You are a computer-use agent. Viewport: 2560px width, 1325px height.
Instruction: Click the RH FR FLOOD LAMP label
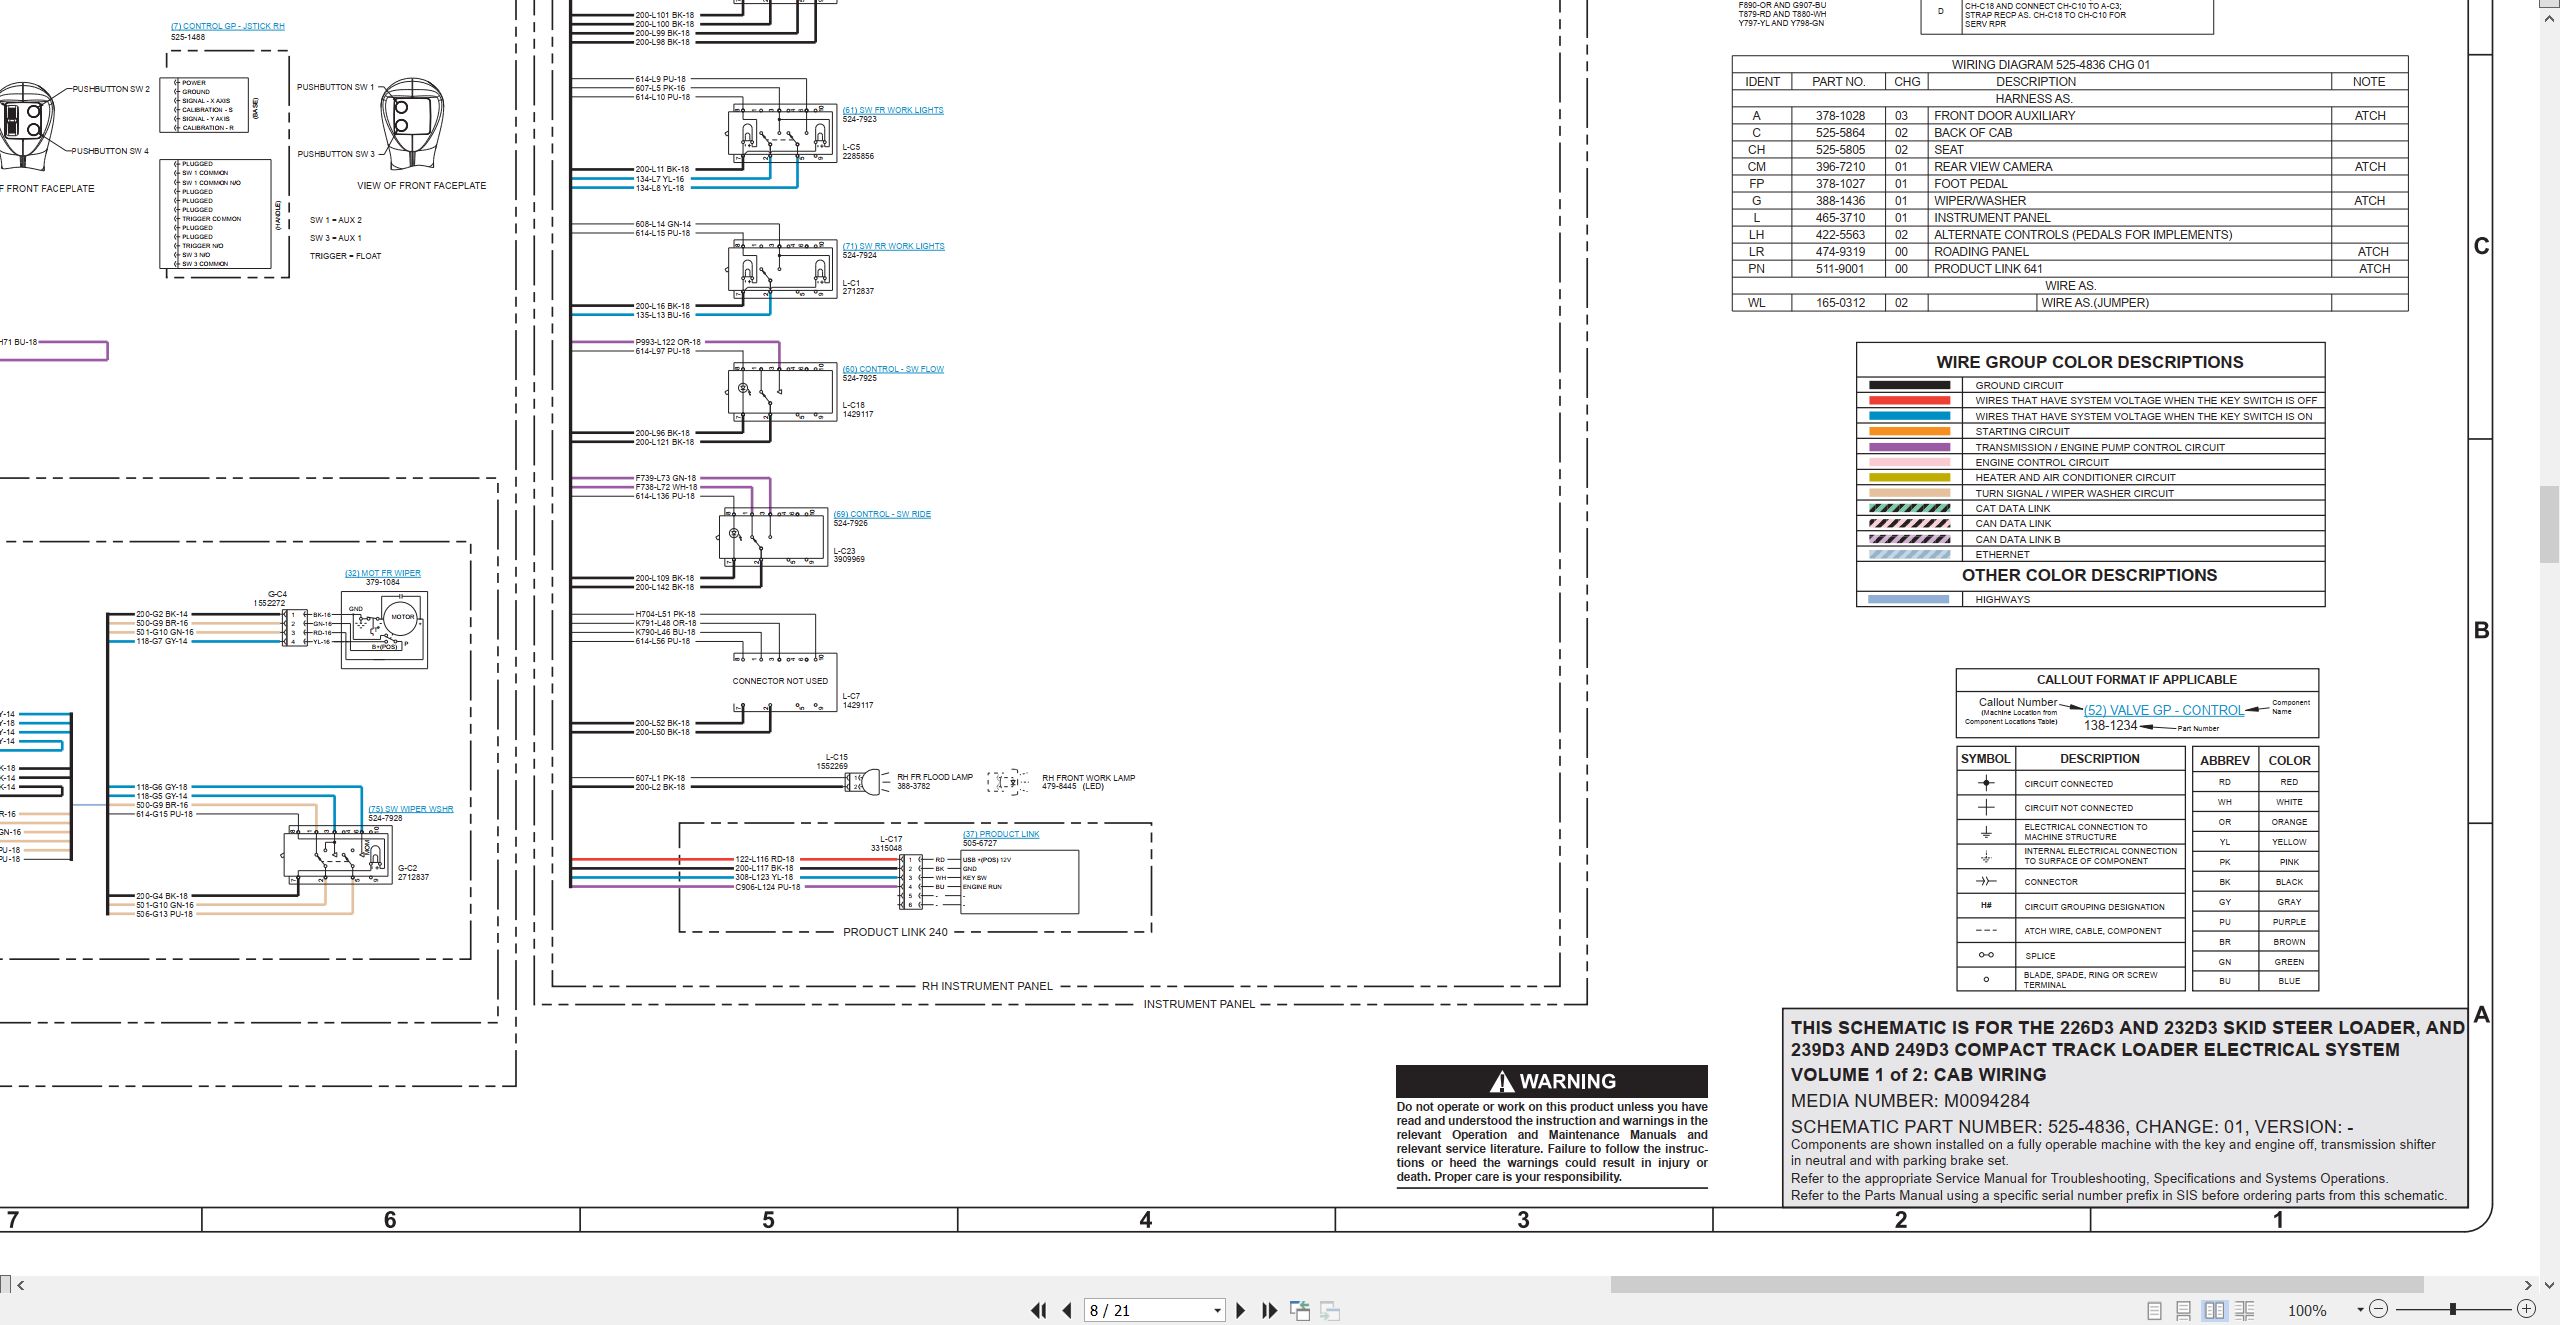pos(934,777)
